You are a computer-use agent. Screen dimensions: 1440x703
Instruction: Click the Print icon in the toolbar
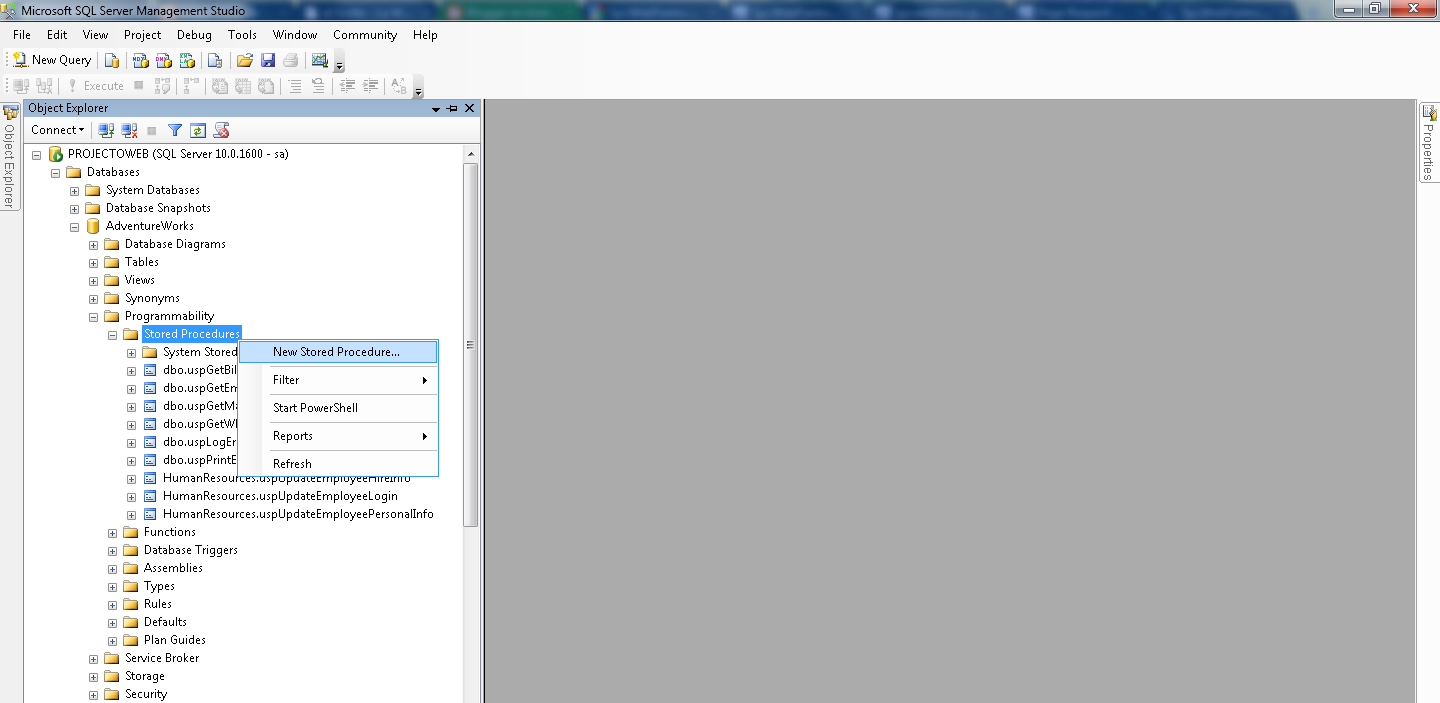pyautogui.click(x=290, y=60)
